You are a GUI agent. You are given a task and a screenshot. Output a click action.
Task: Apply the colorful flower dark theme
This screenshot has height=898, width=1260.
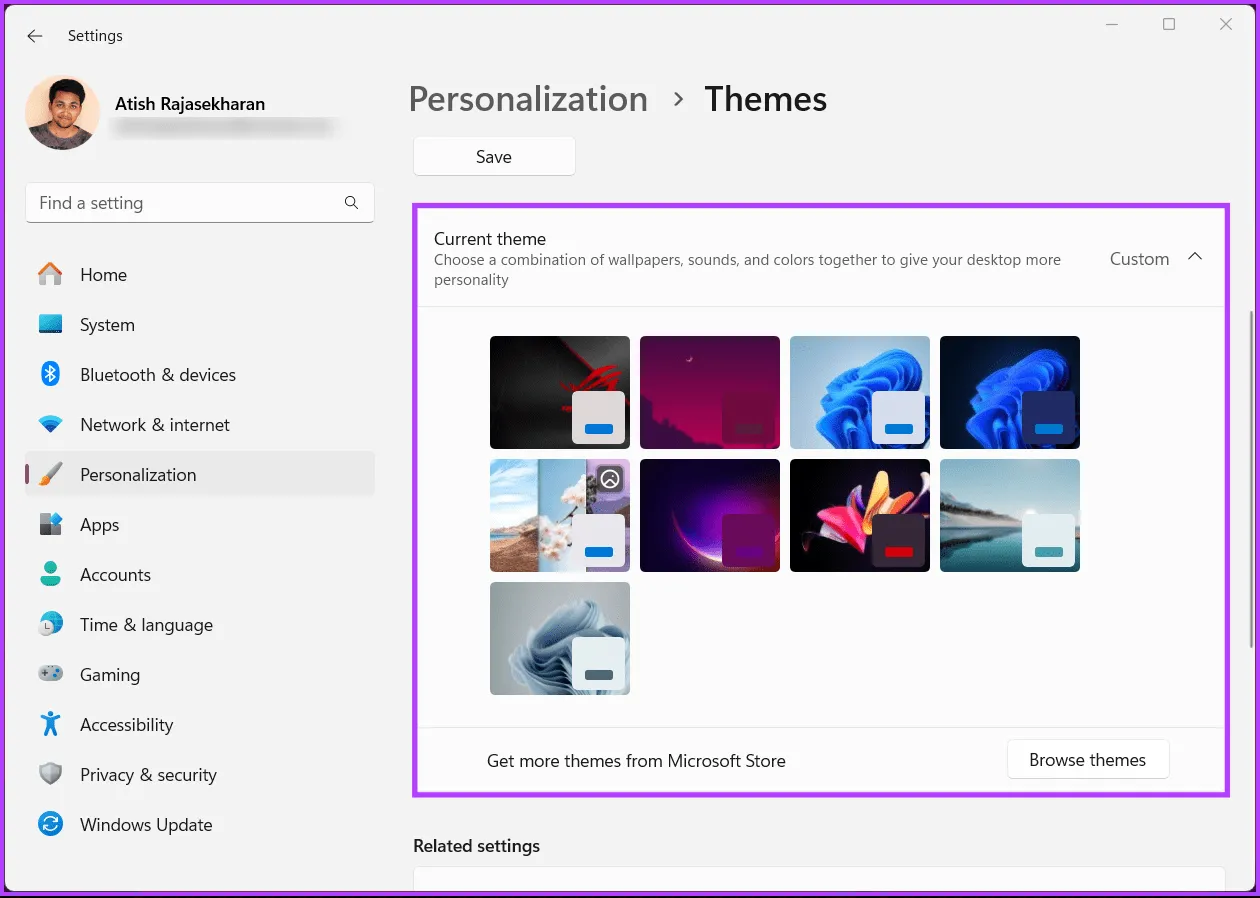(x=859, y=515)
